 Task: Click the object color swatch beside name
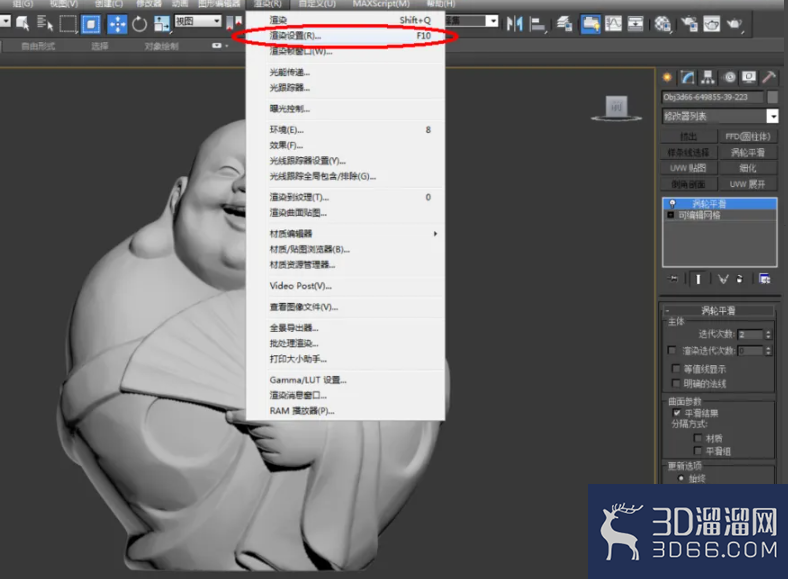(x=773, y=97)
